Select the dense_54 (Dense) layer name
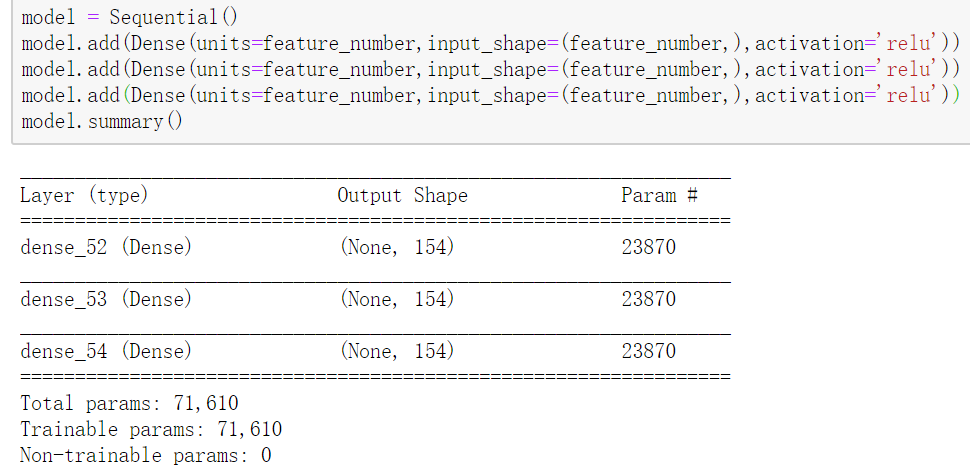 106,351
